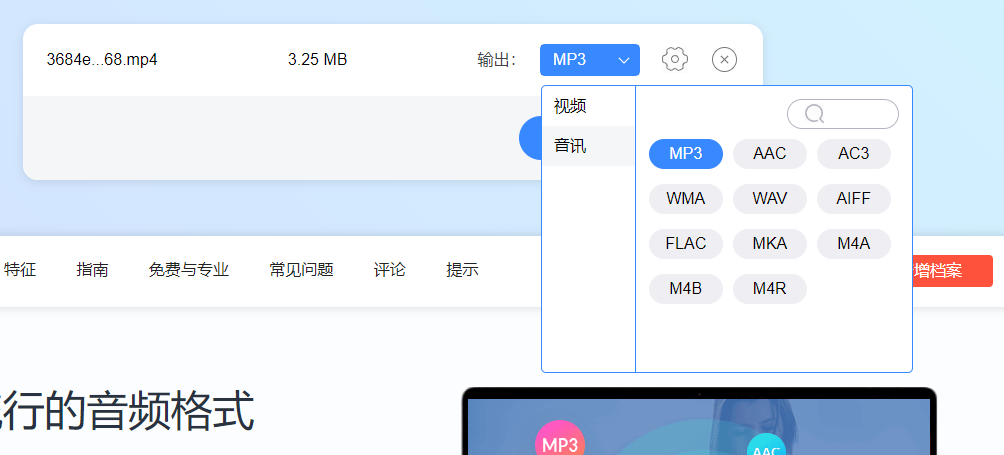Remove the 3684e...68.mp4 file
Image resolution: width=1004 pixels, height=455 pixels.
click(724, 60)
